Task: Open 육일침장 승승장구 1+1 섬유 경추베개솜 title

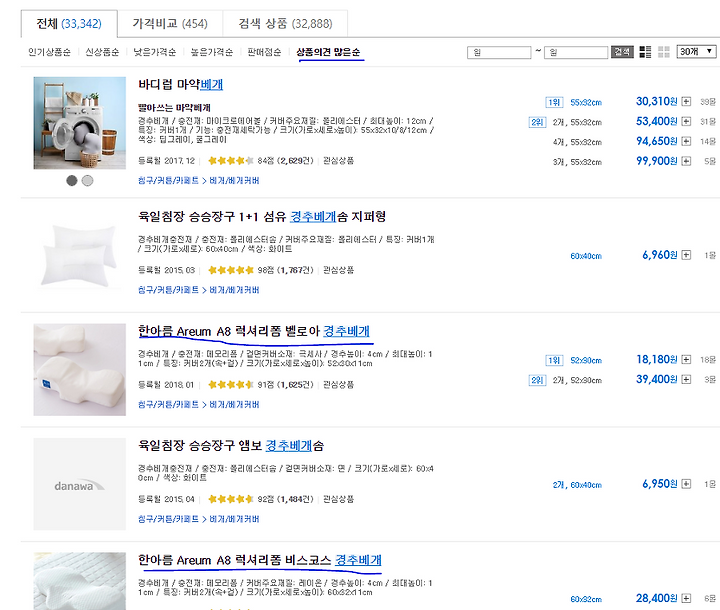Action: tap(262, 216)
